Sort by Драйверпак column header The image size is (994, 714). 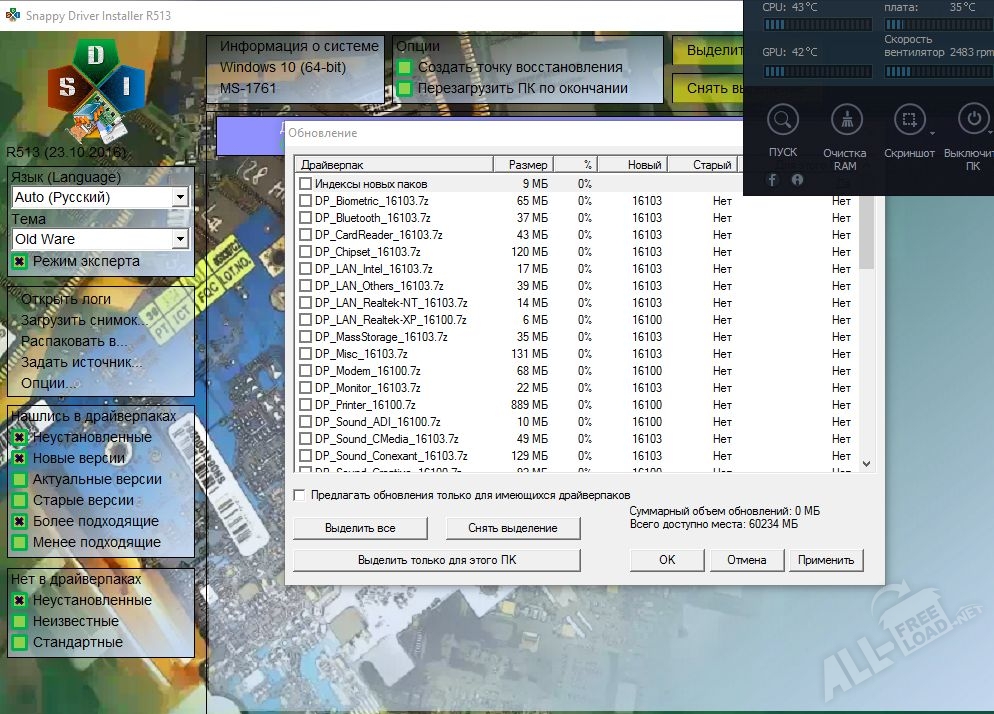click(x=394, y=165)
